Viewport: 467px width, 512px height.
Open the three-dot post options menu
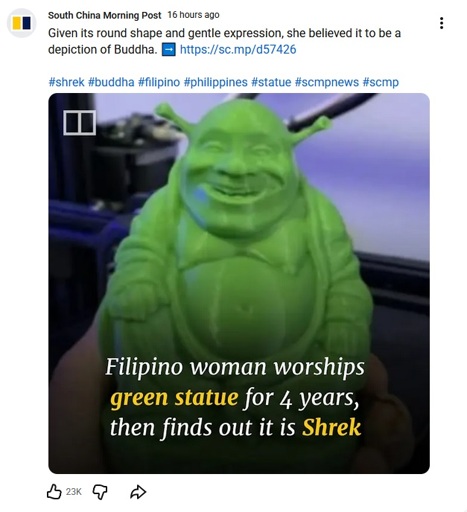coord(441,23)
